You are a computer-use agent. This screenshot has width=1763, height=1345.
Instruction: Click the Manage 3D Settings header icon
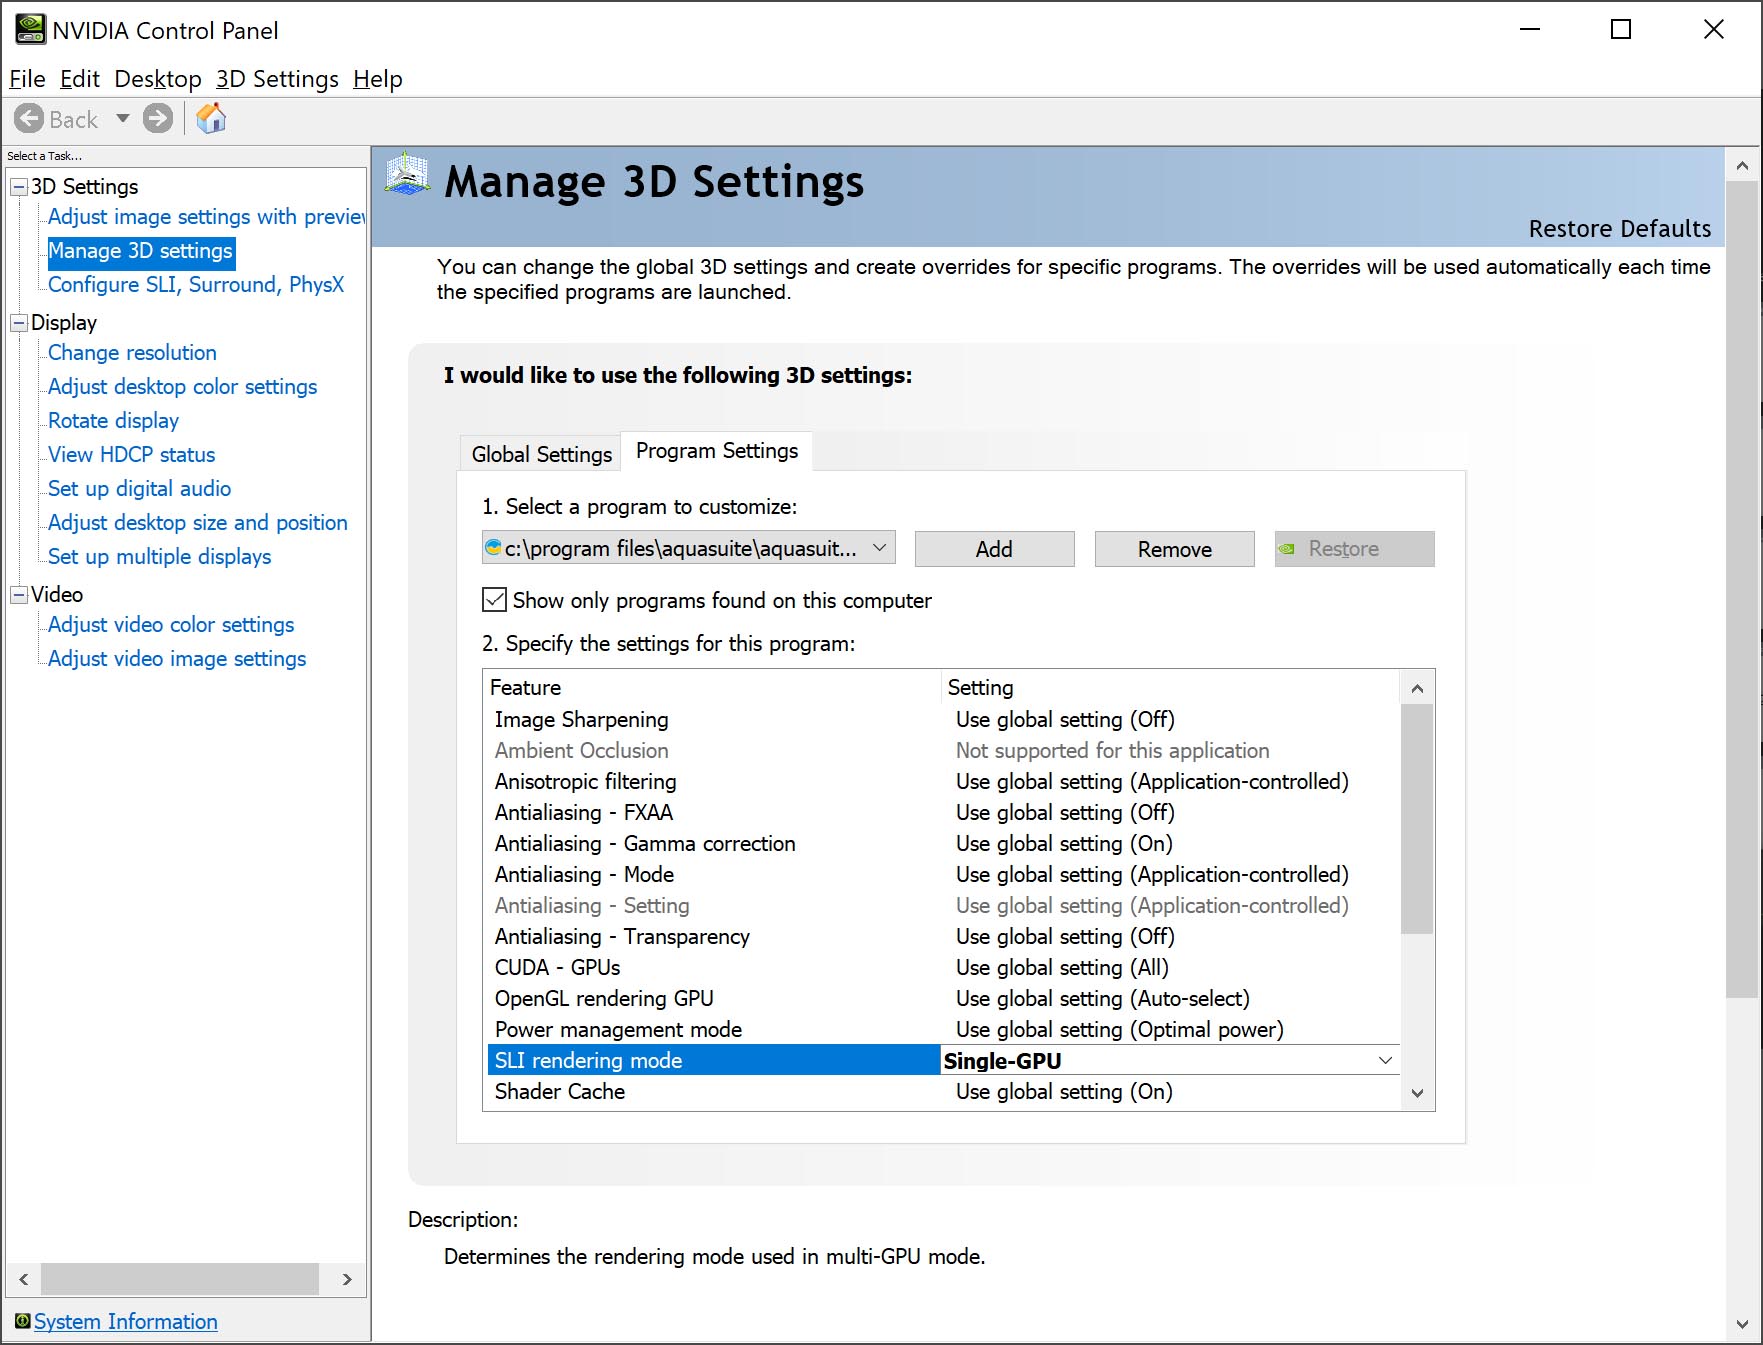coord(408,176)
